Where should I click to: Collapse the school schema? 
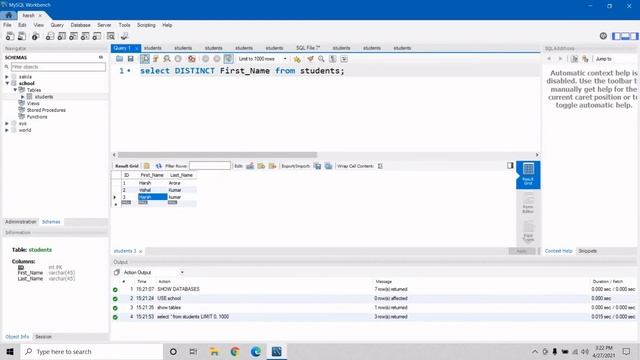pos(7,83)
